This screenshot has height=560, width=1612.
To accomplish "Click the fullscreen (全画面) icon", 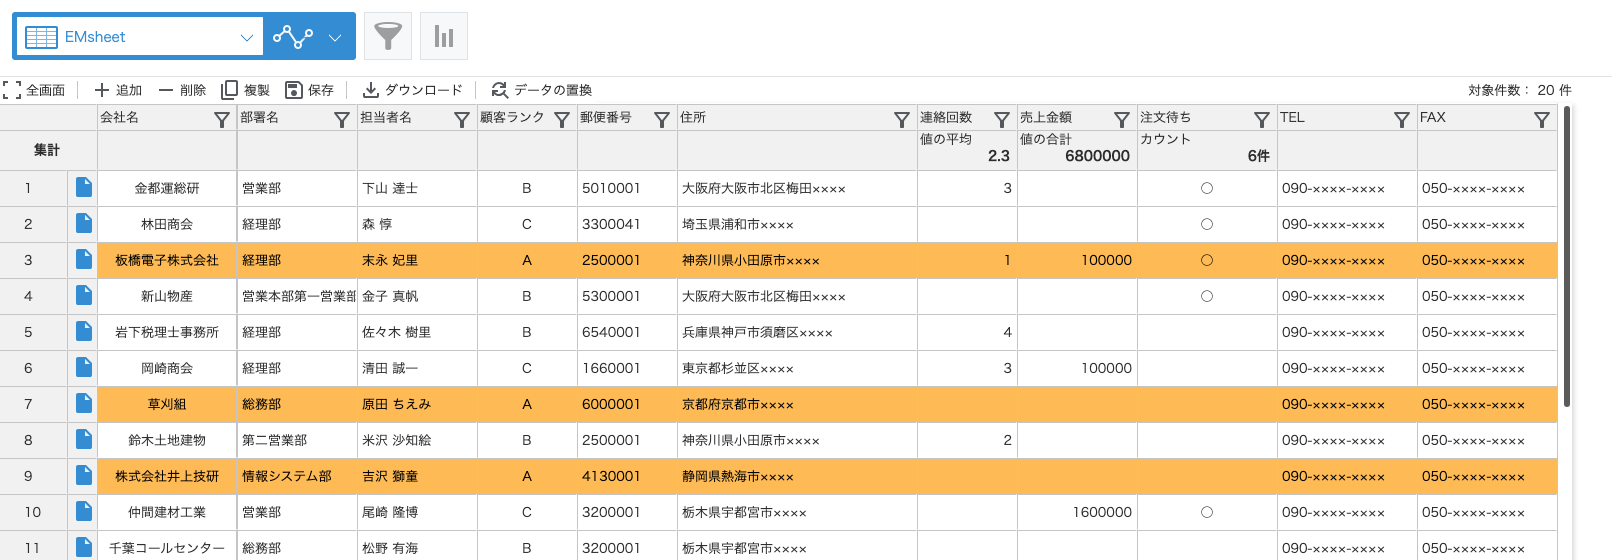I will [12, 90].
